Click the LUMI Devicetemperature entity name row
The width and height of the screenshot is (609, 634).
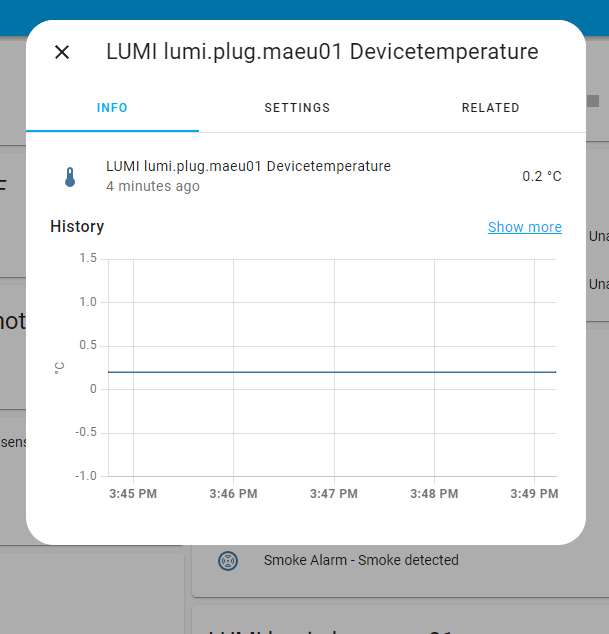pyautogui.click(x=248, y=166)
